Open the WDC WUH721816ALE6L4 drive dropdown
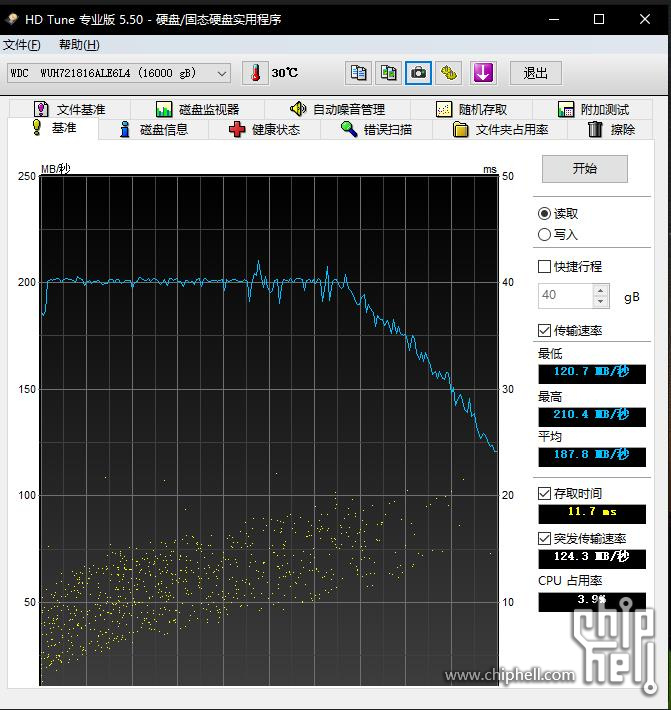 click(x=119, y=73)
